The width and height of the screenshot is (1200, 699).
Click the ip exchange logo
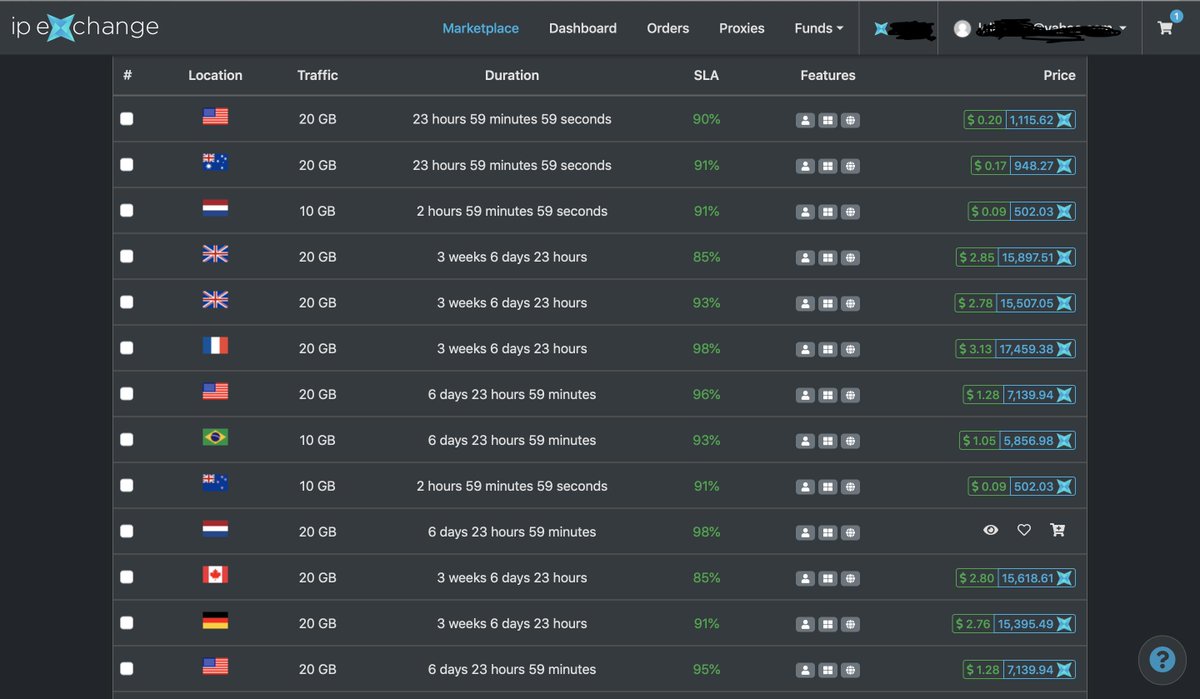pyautogui.click(x=85, y=28)
